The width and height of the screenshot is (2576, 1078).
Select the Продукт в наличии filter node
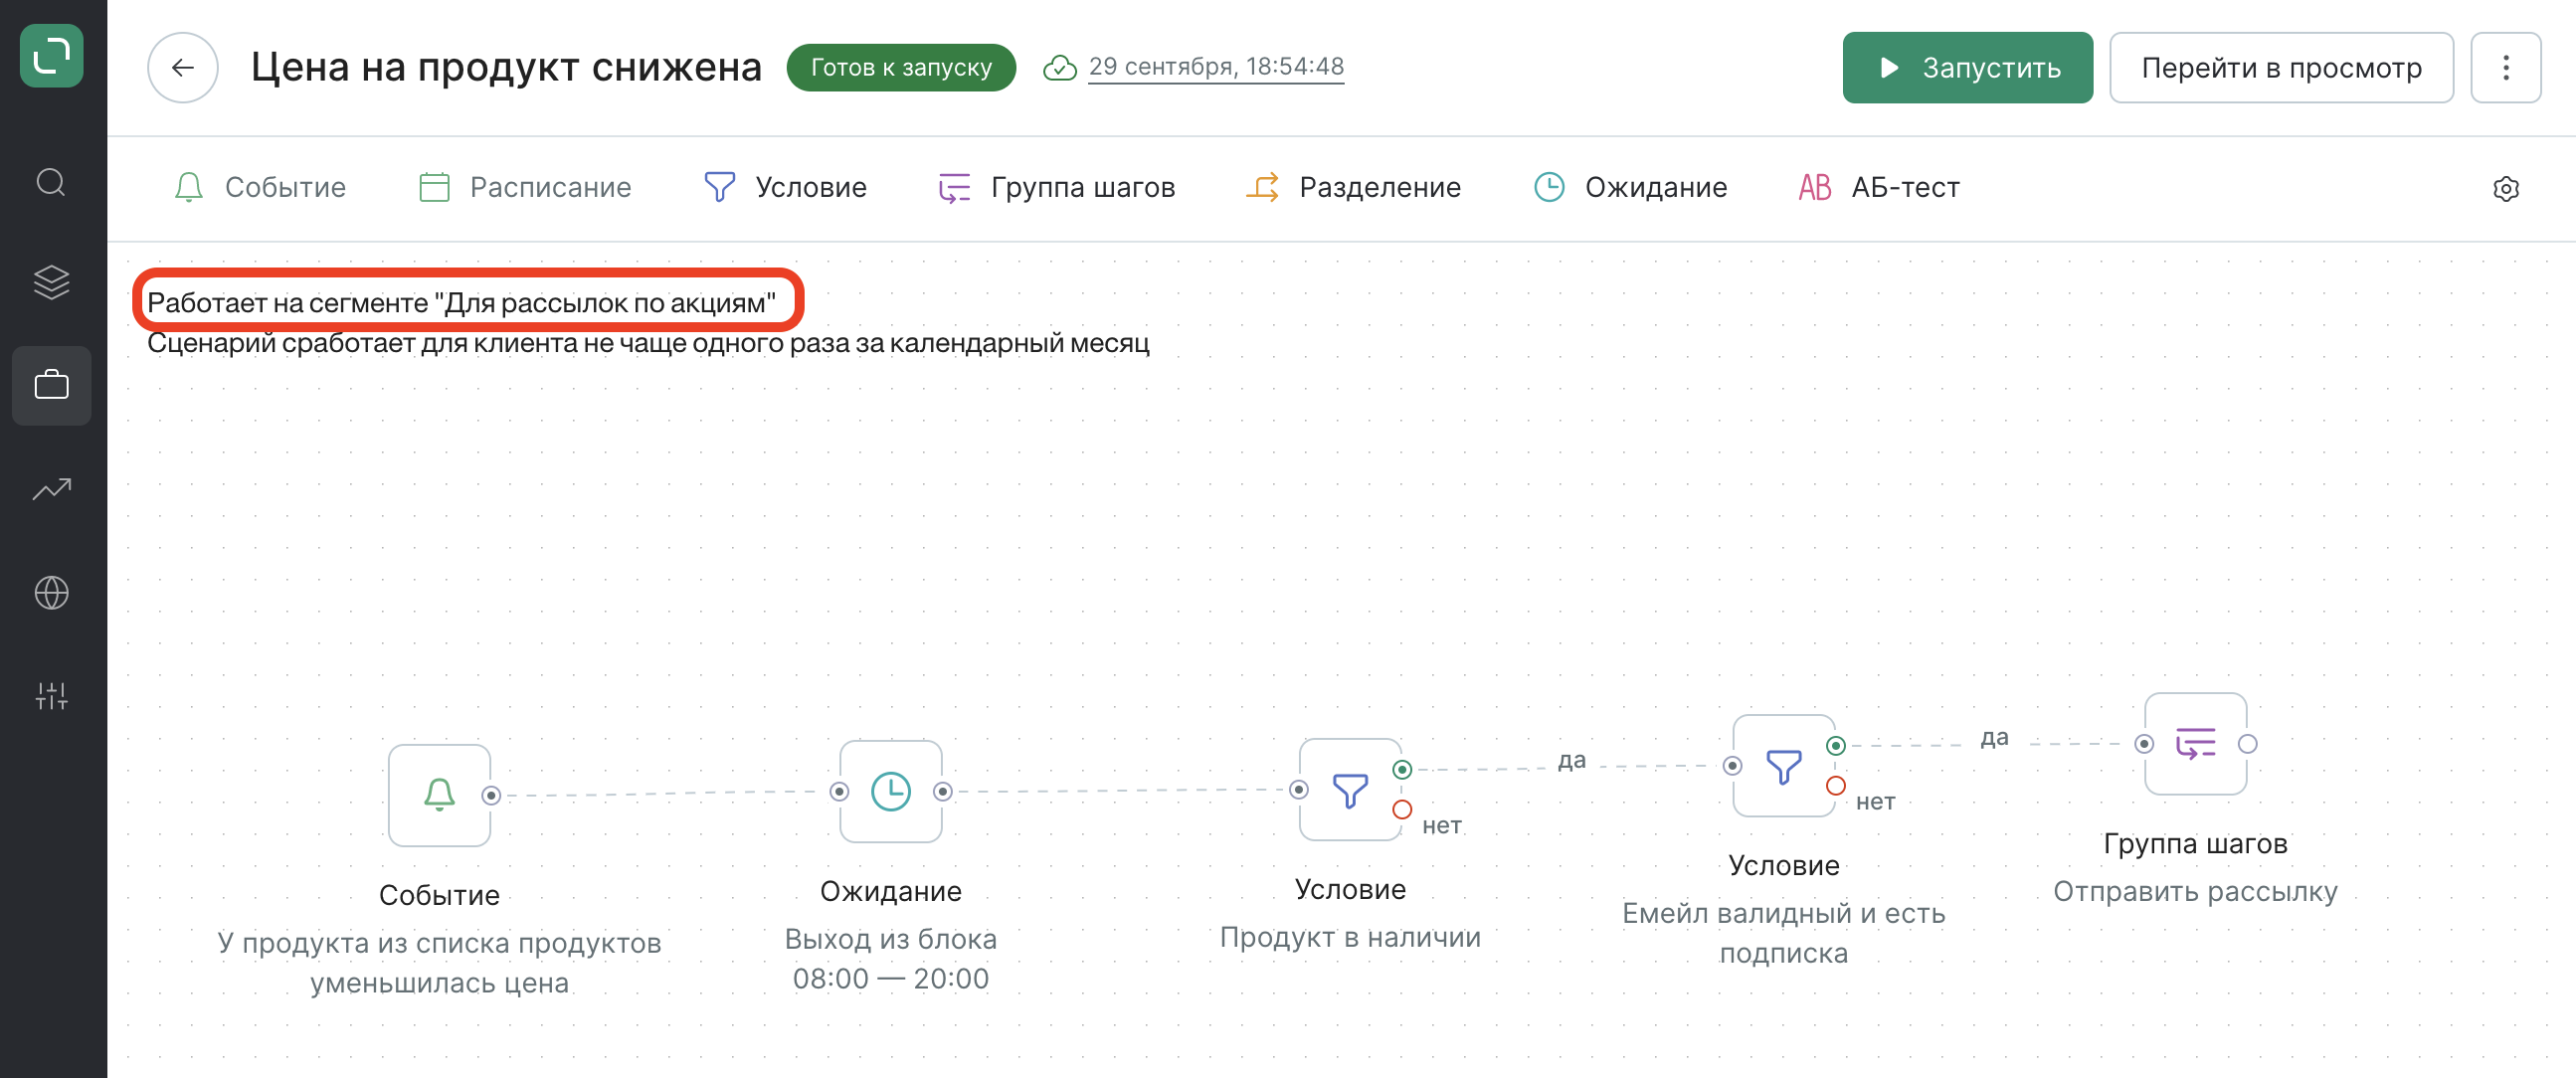(x=1350, y=789)
